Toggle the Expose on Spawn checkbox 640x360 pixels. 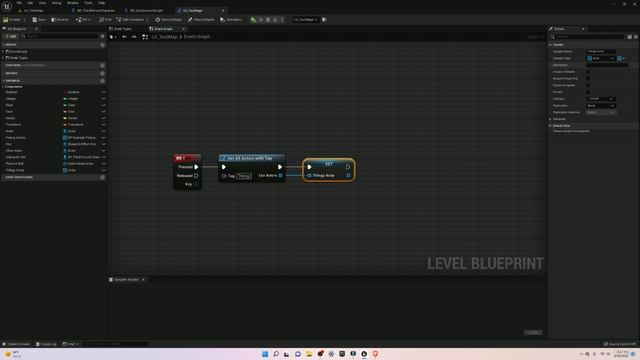point(588,85)
